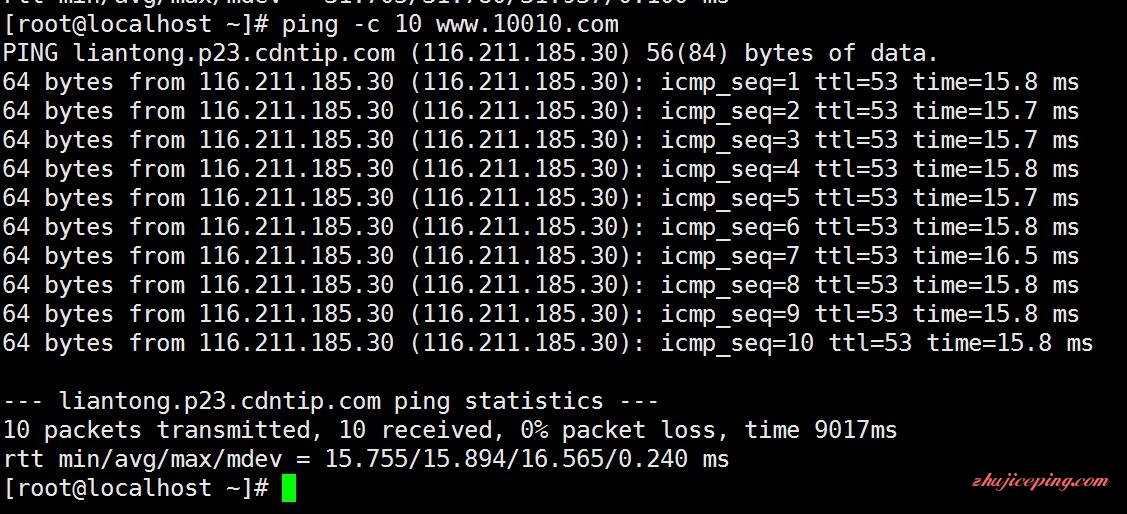
Task: Click the ping statistics separator line
Action: (331, 401)
